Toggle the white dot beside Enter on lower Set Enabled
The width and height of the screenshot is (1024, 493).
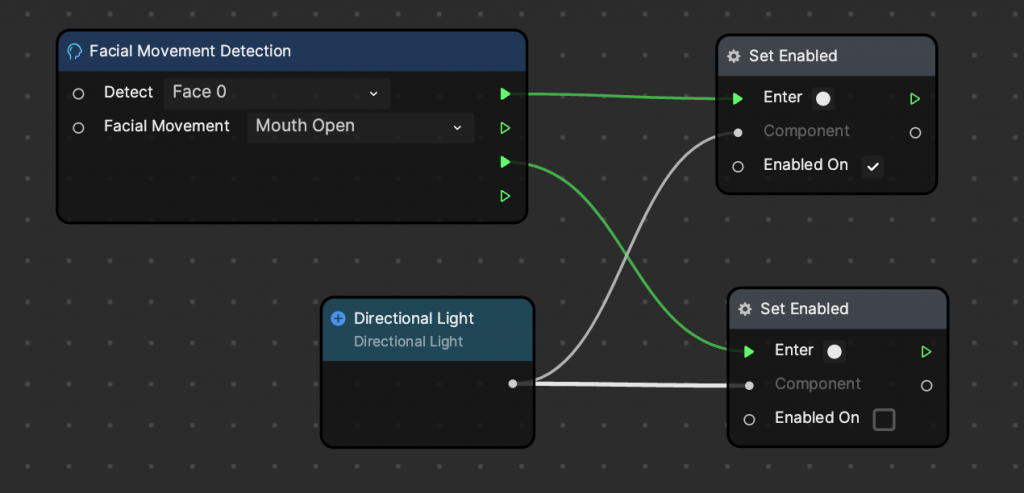(834, 352)
